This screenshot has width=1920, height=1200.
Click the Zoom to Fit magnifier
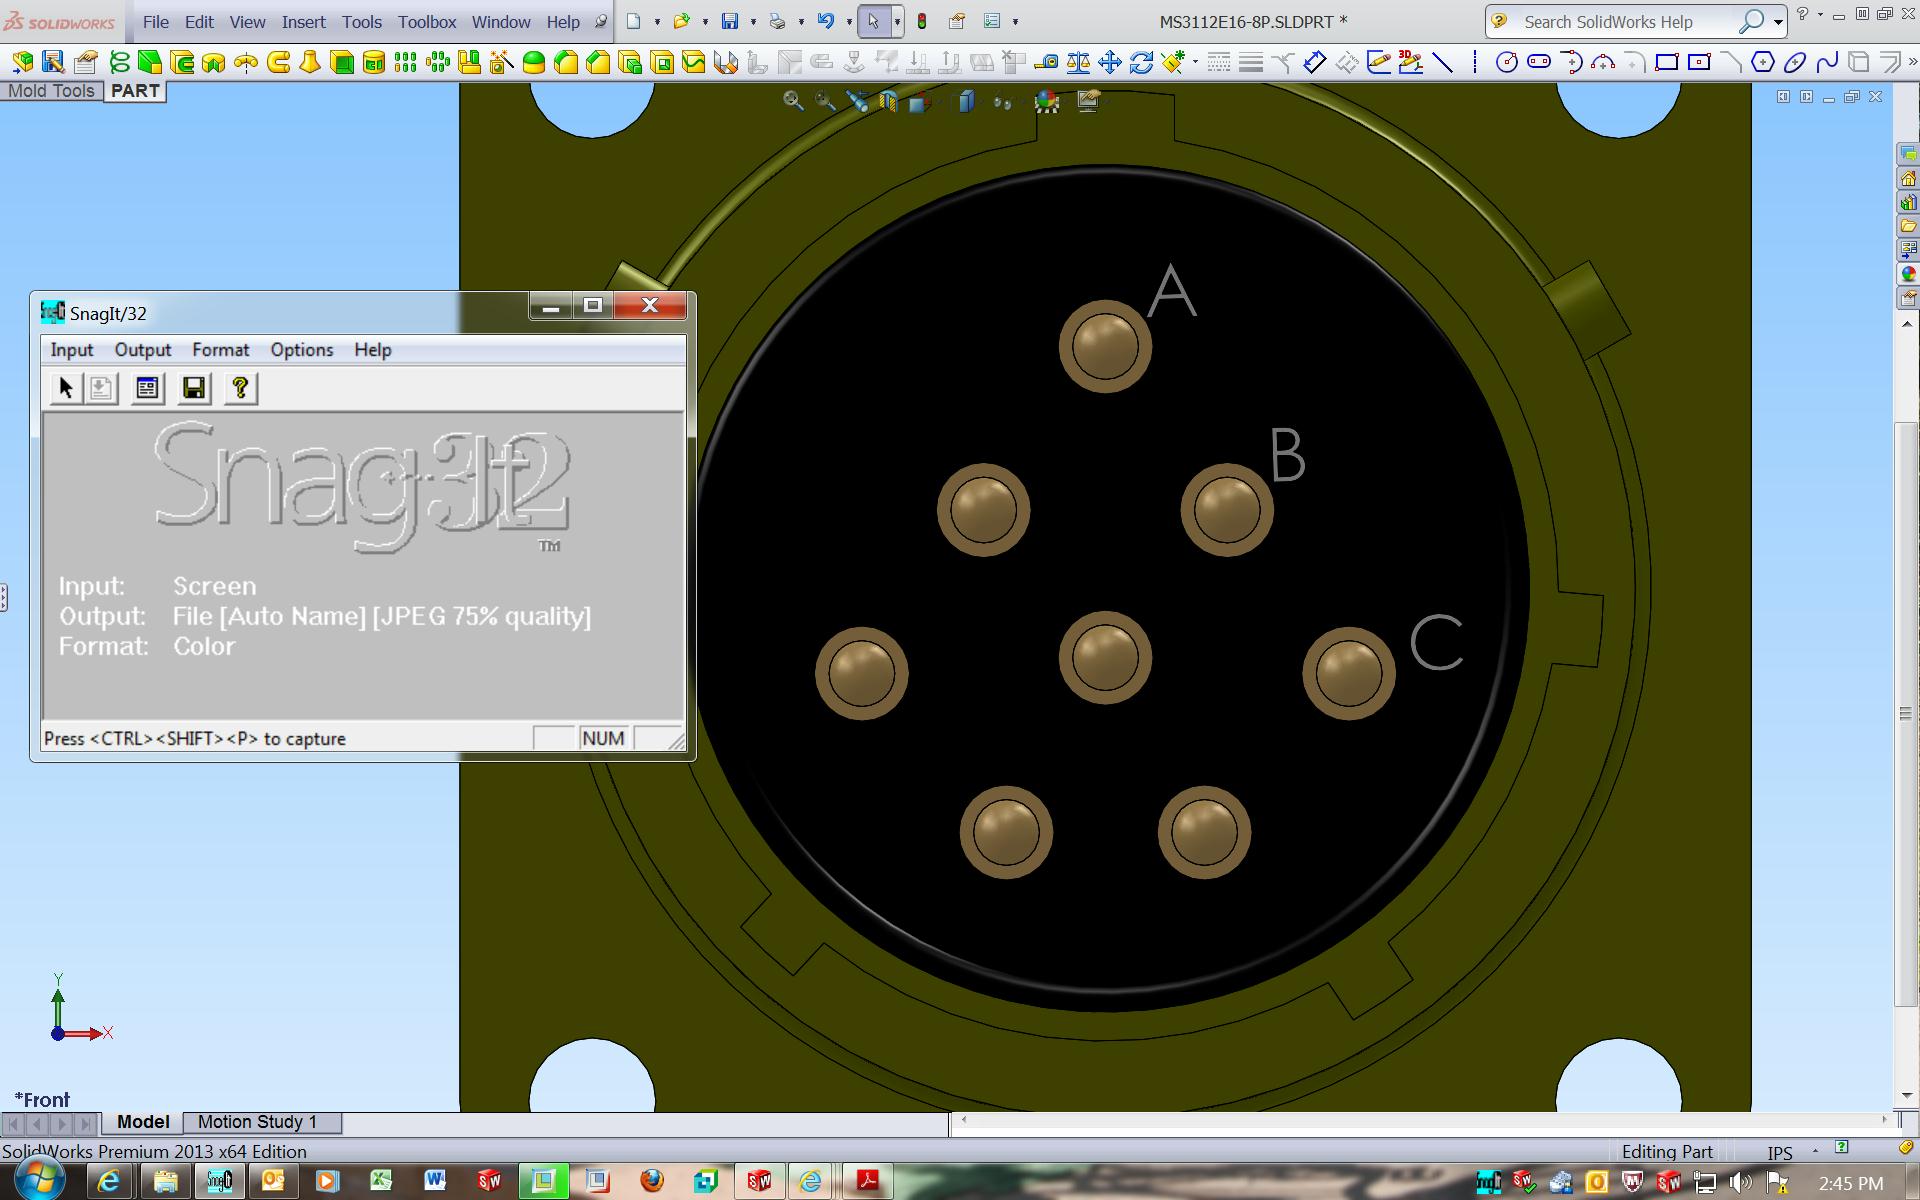(x=793, y=101)
